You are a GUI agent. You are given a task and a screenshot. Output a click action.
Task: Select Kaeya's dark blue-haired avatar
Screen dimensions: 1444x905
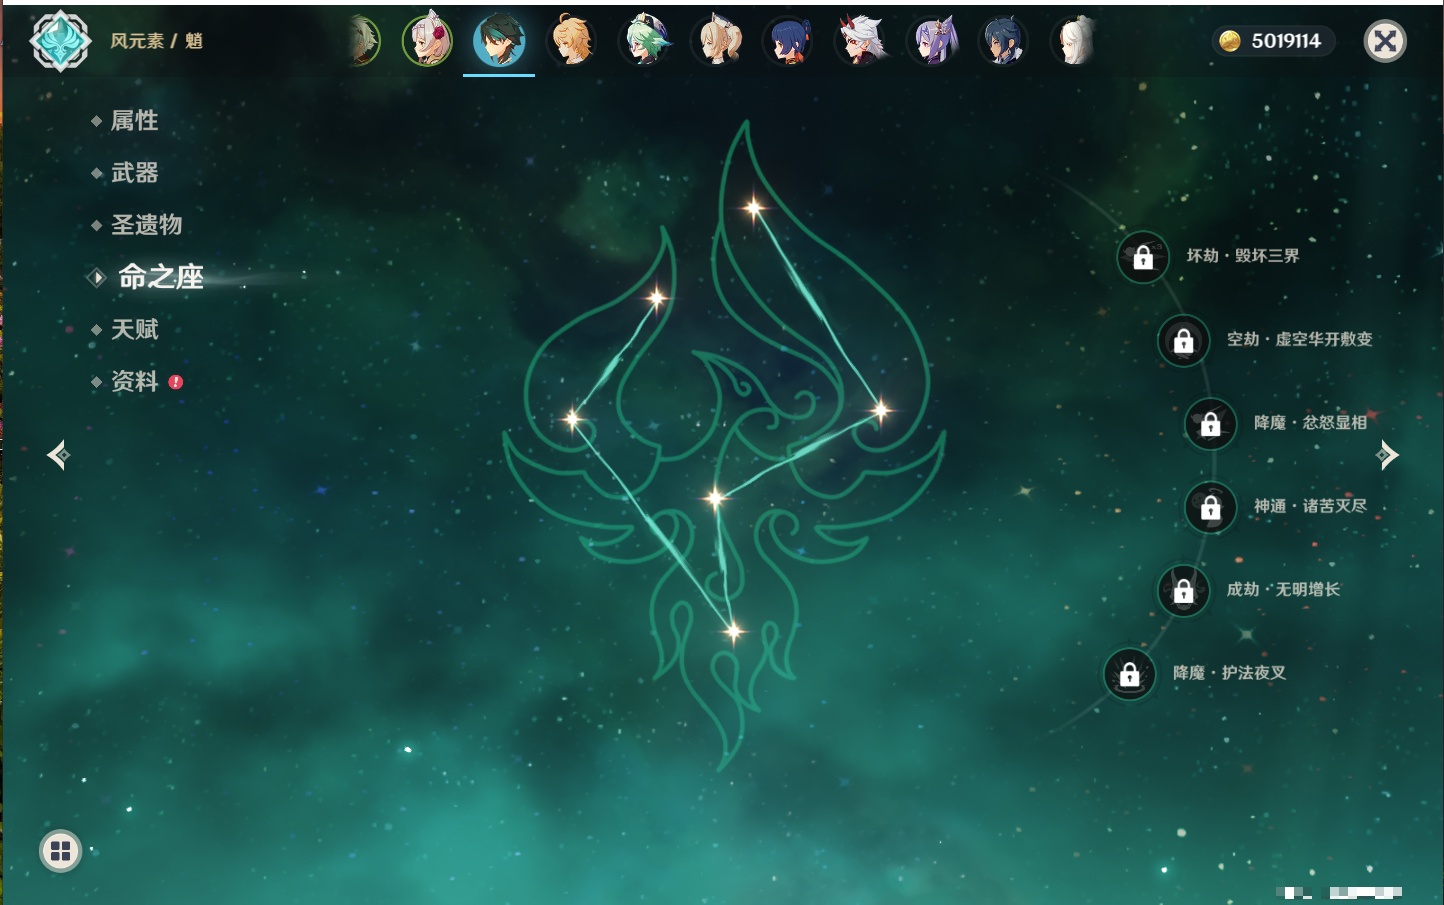pyautogui.click(x=1004, y=41)
